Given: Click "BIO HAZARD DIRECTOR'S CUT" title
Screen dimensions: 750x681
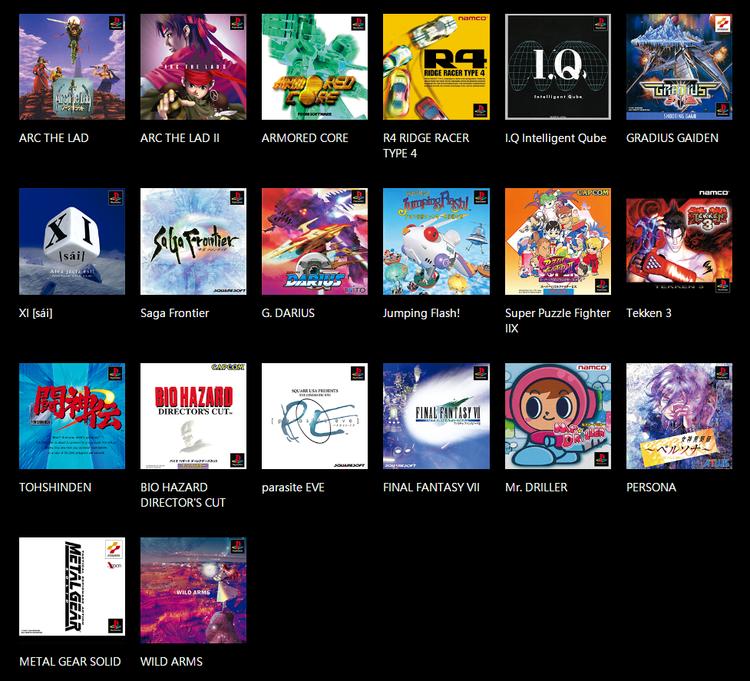Looking at the screenshot, I should pos(183,495).
